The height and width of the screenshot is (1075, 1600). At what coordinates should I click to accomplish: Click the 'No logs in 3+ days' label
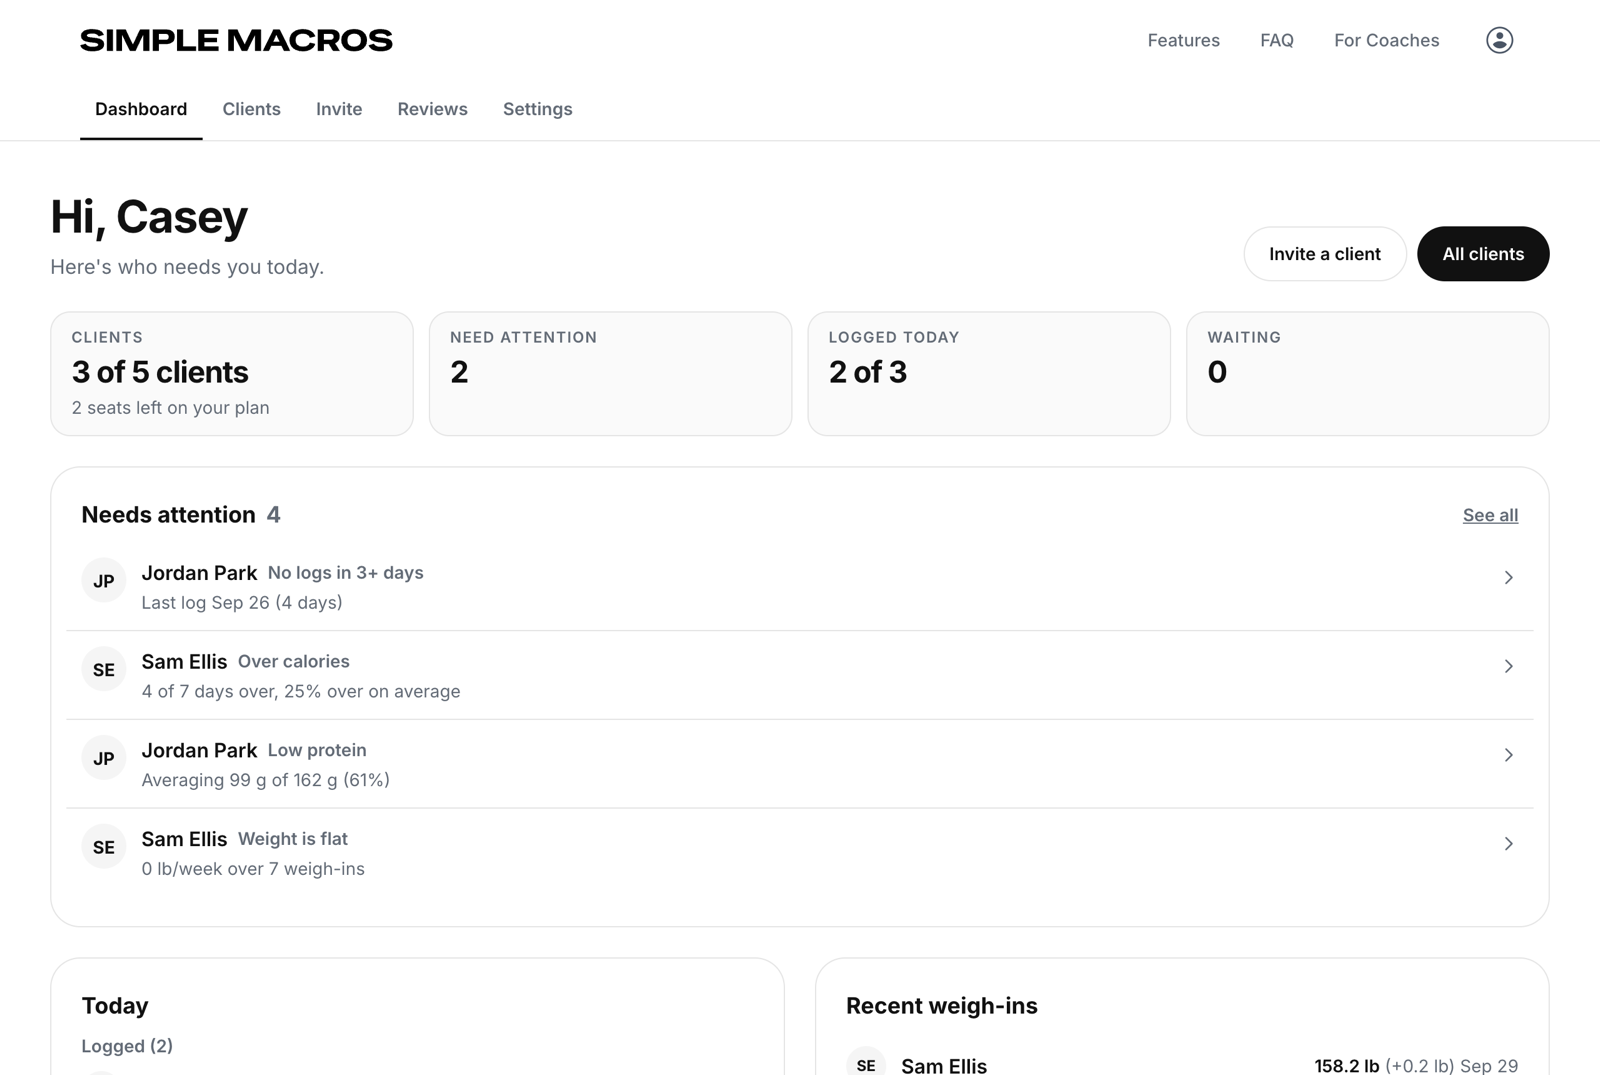(x=346, y=573)
